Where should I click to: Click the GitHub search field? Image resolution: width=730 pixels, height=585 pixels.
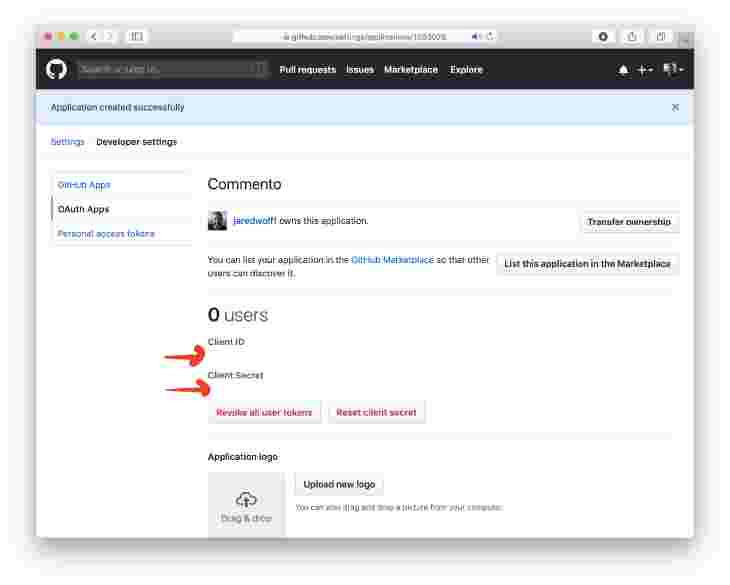click(172, 69)
